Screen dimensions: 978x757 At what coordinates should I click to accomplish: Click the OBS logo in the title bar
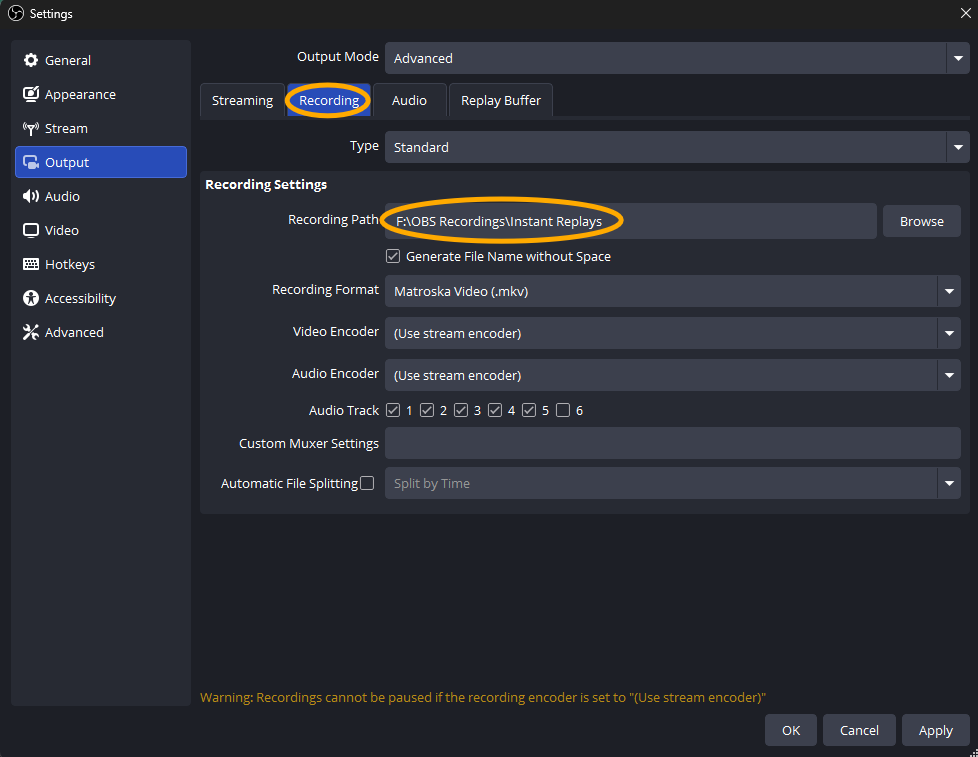coord(16,13)
